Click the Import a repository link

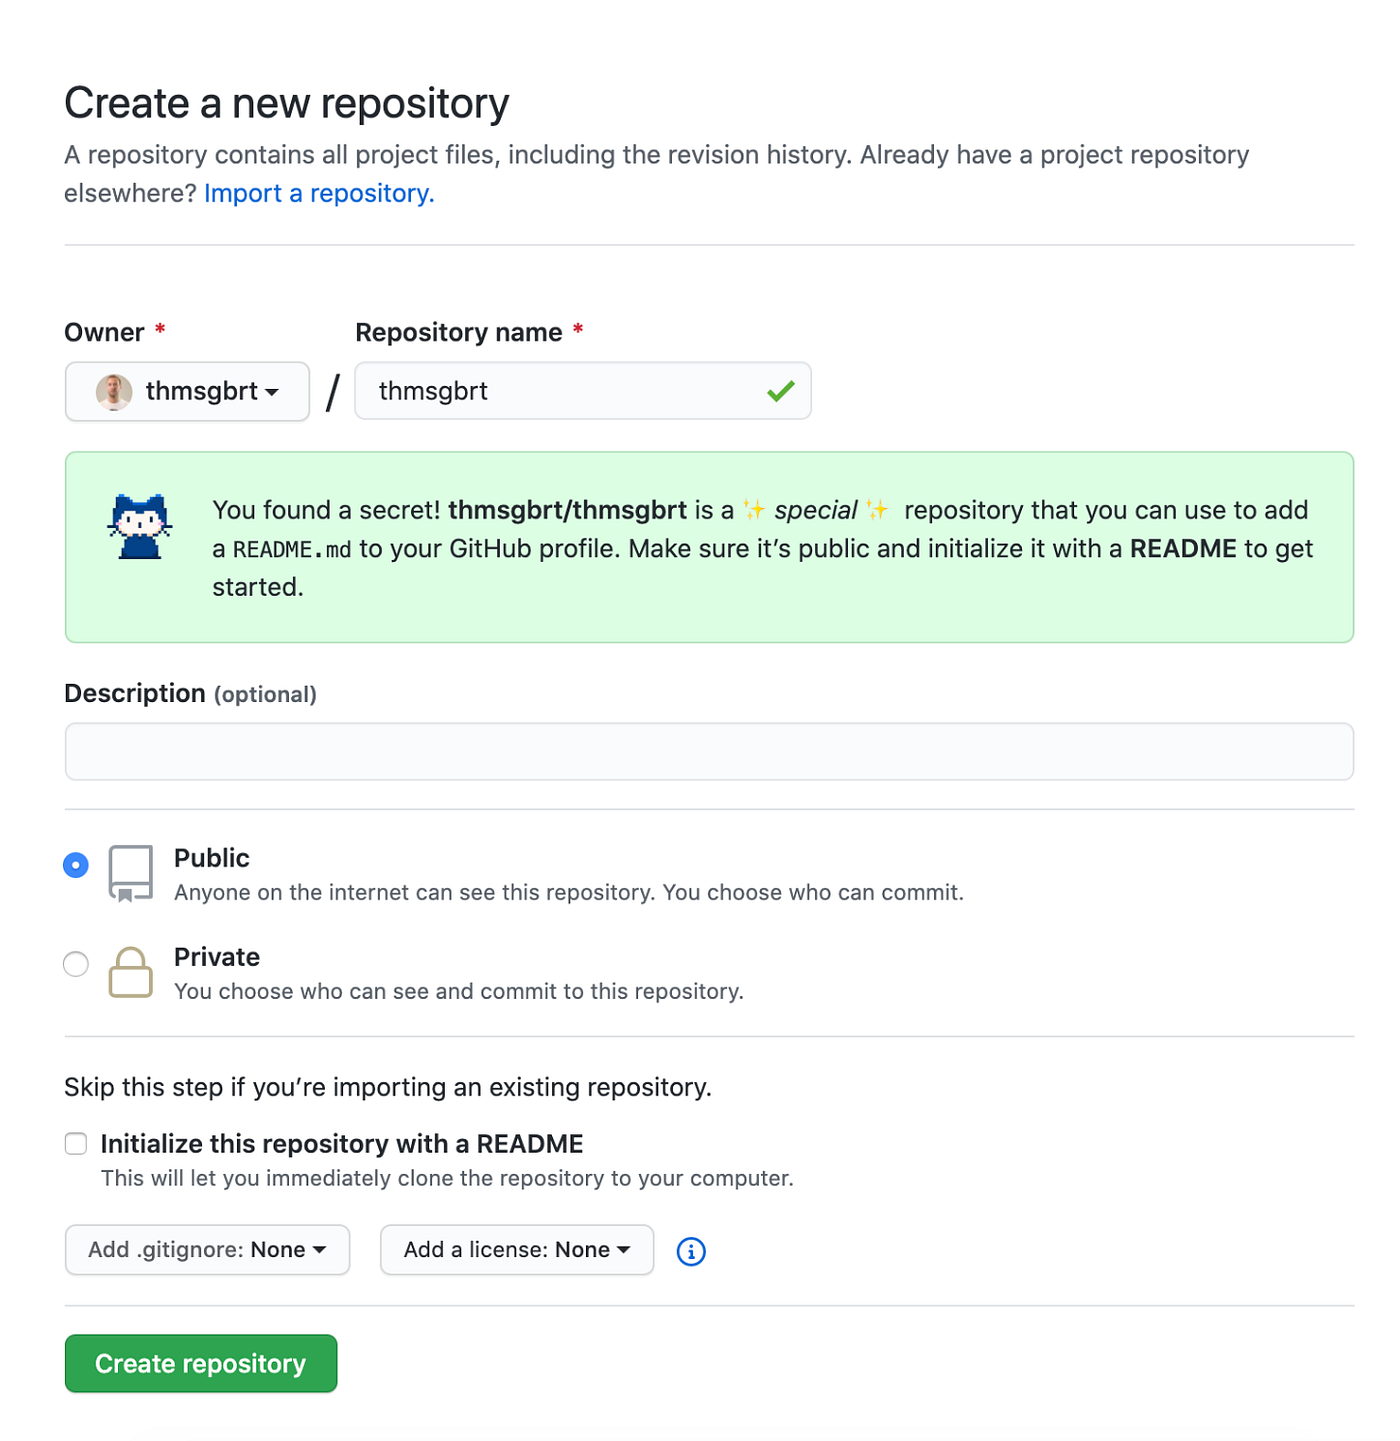[x=318, y=192]
